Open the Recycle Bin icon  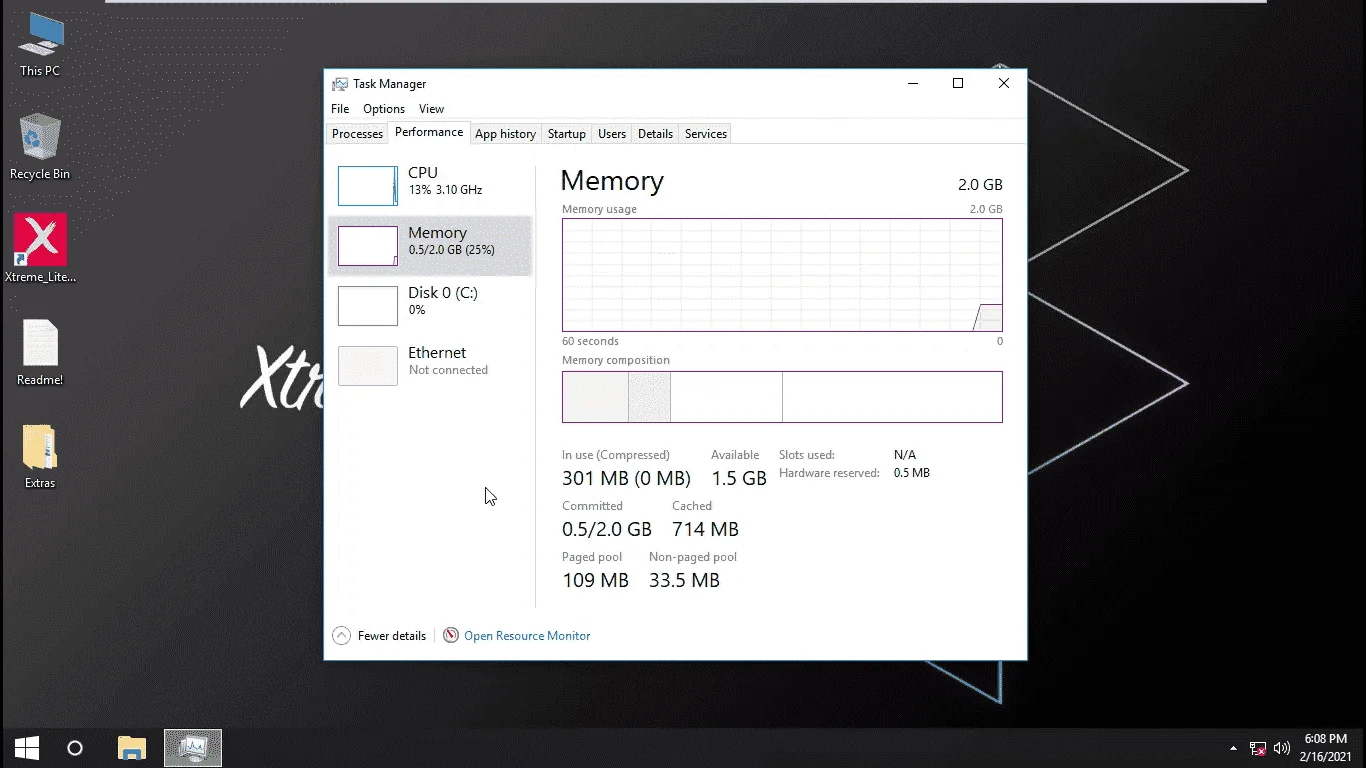click(40, 147)
